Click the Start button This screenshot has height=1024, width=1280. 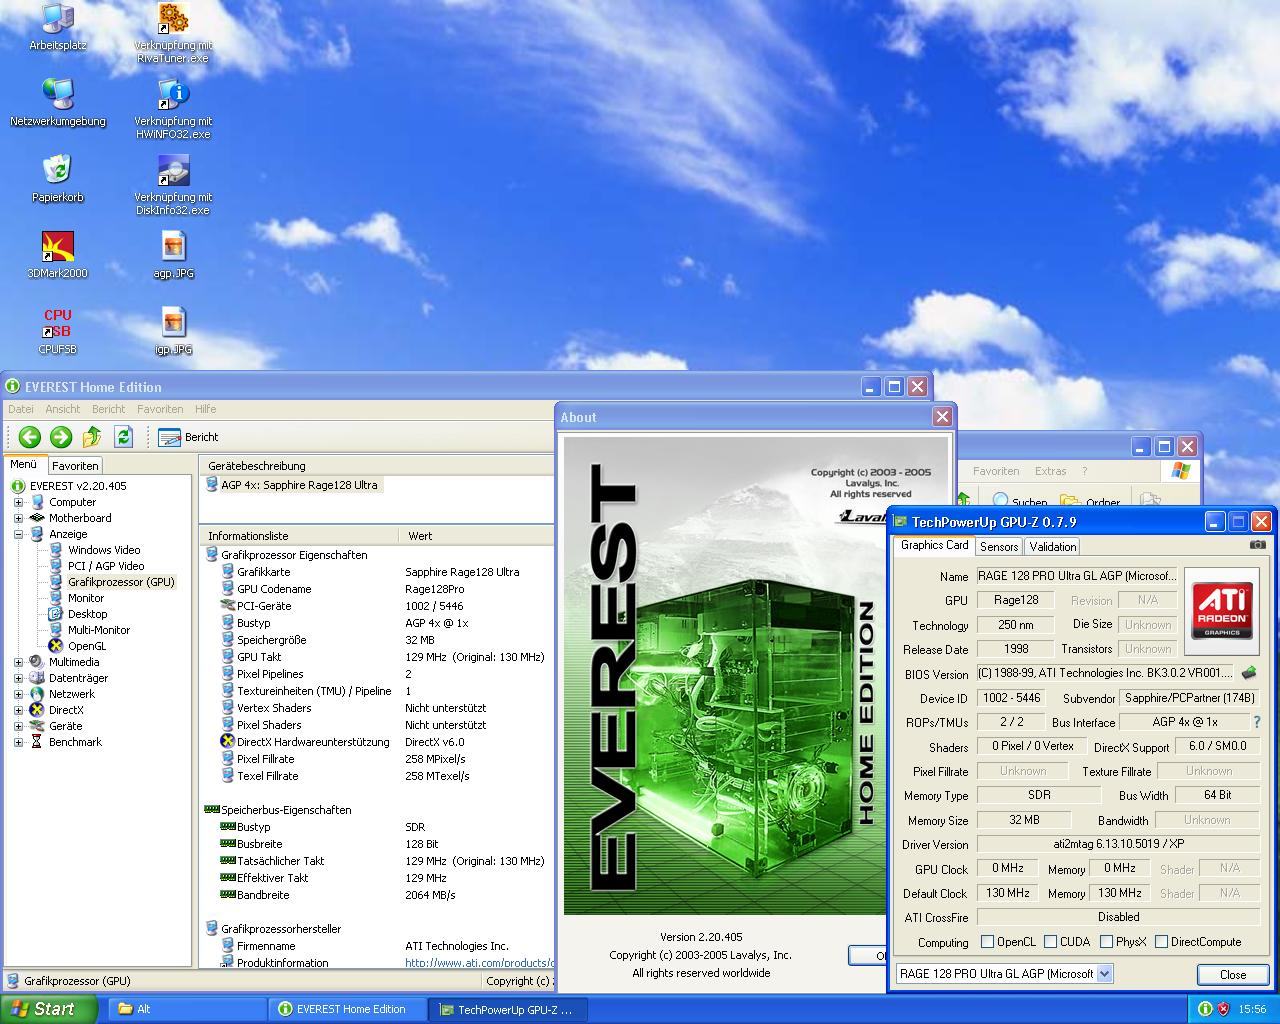[48, 1009]
